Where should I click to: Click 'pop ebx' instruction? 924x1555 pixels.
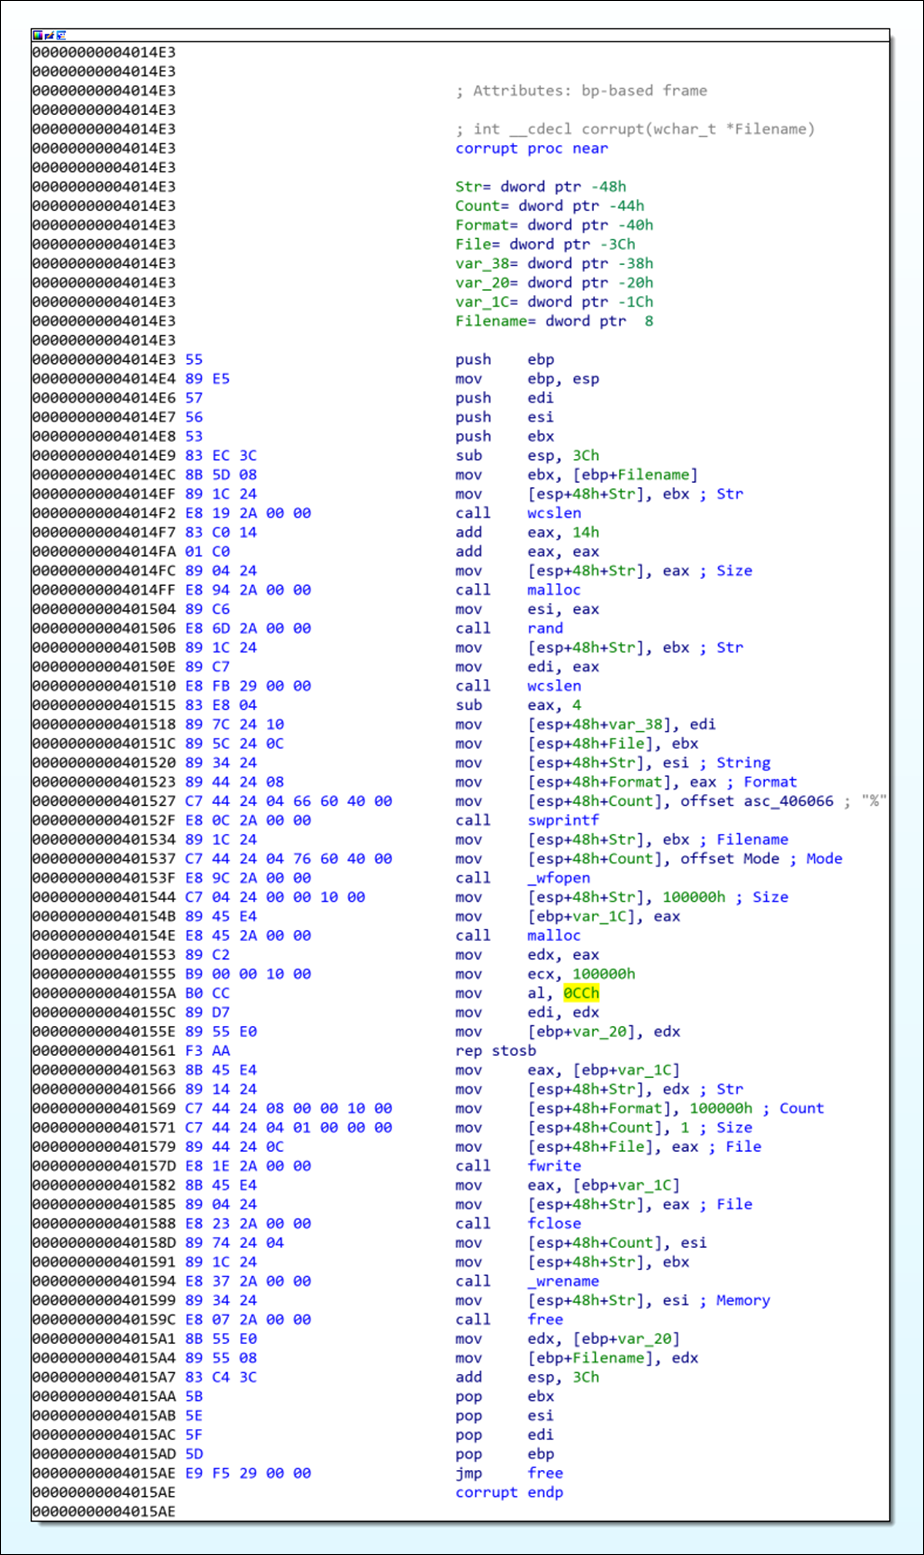coord(505,1396)
